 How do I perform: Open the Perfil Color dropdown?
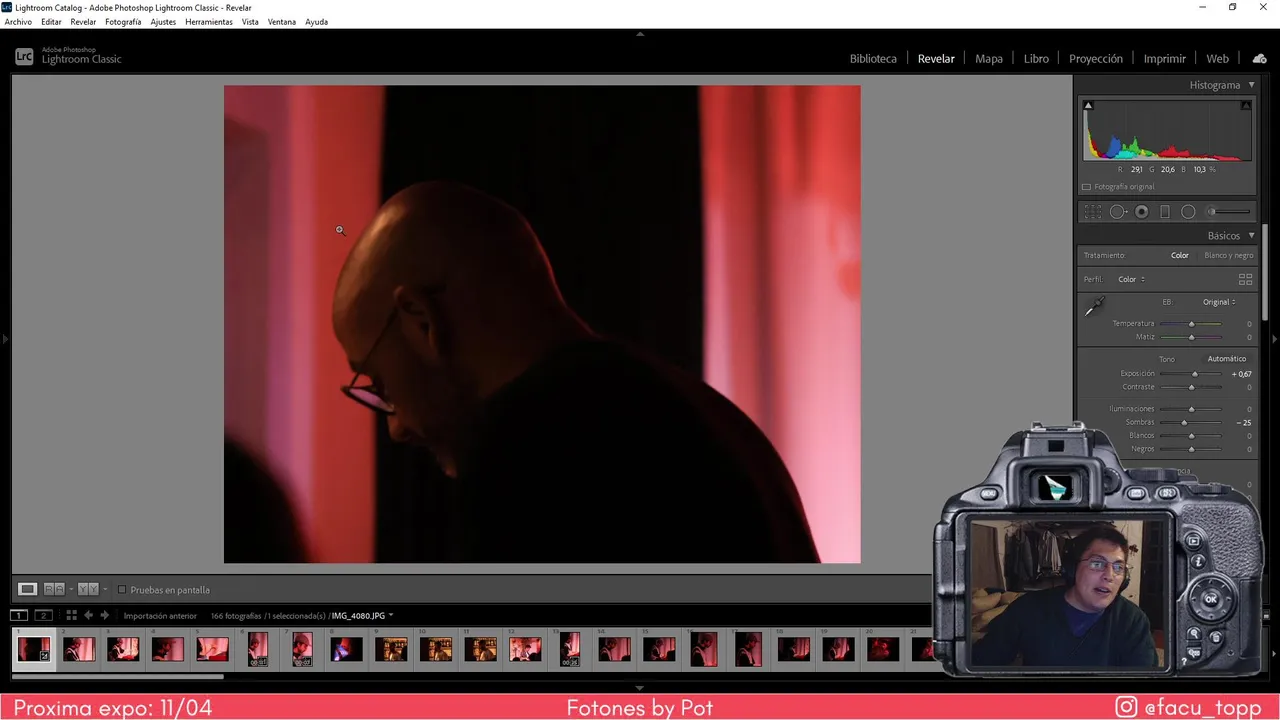click(1131, 279)
